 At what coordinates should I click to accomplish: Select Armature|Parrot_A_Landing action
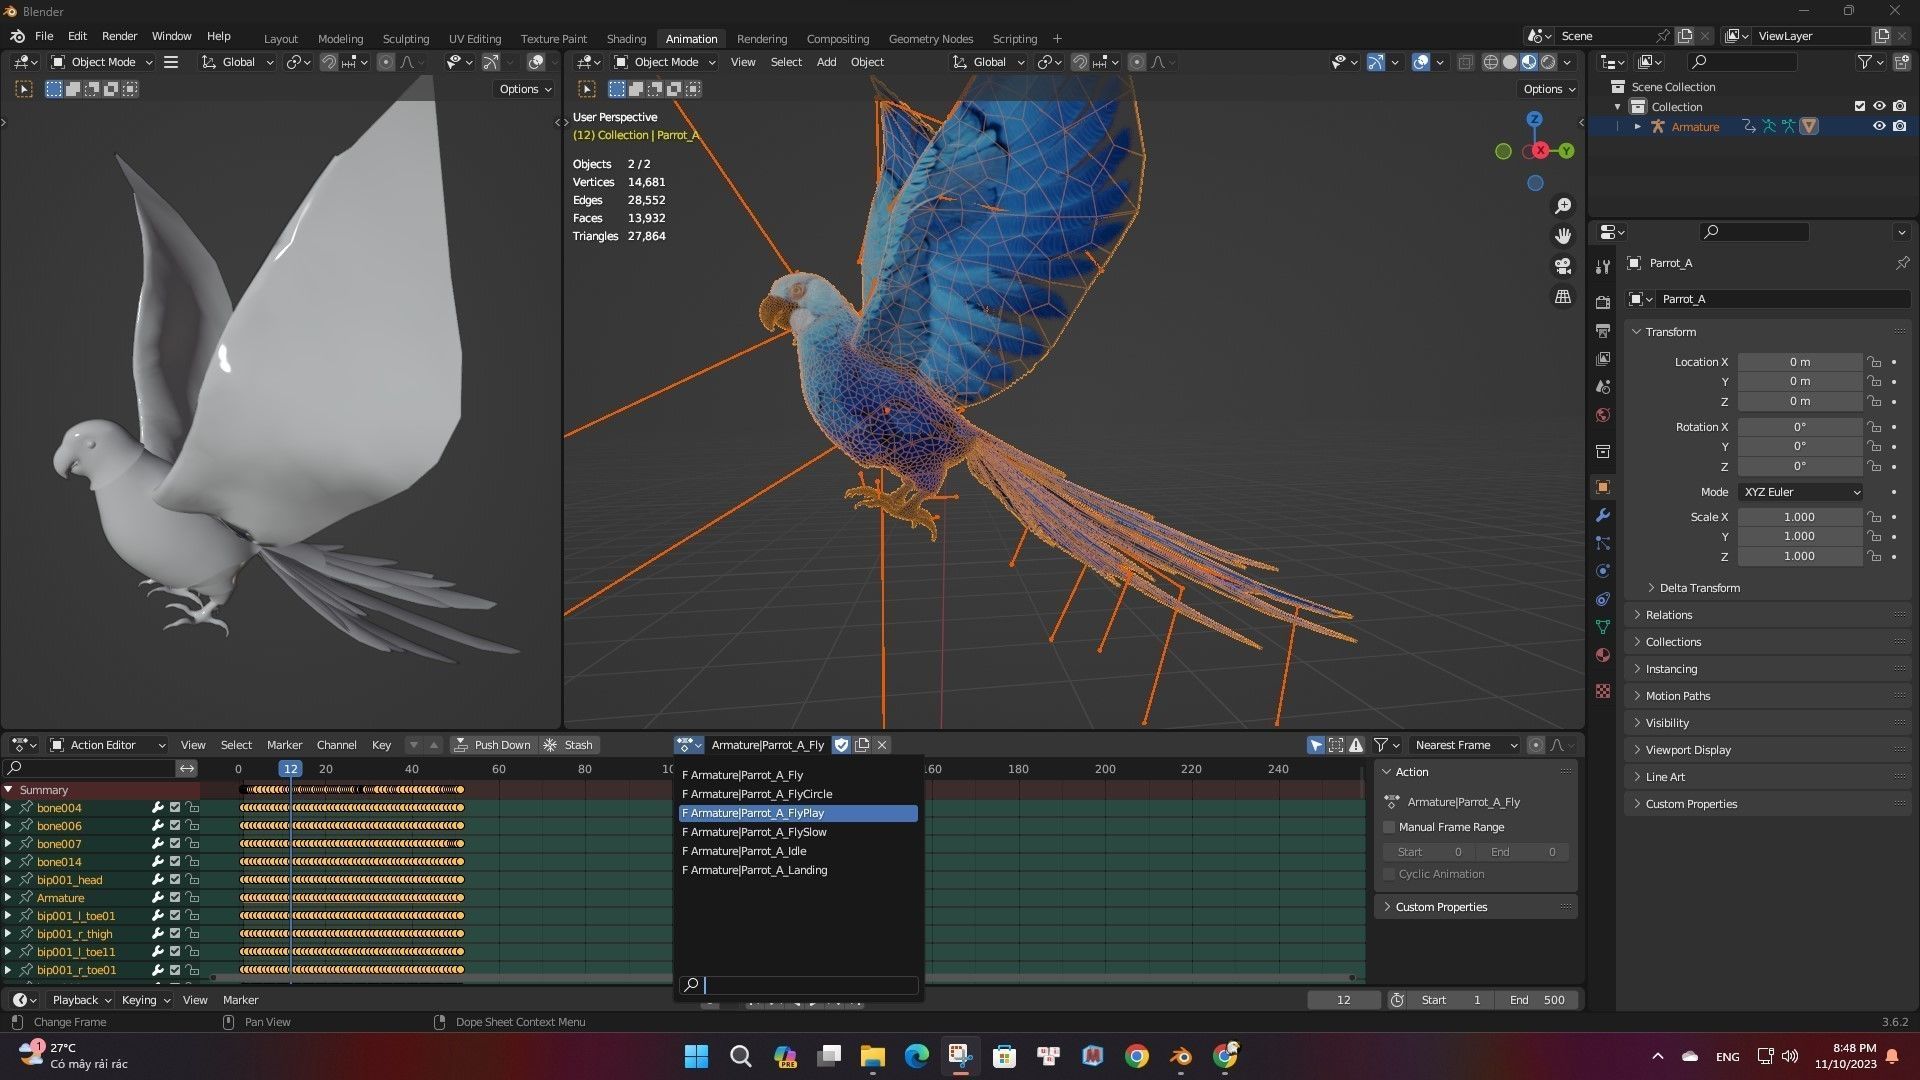798,870
